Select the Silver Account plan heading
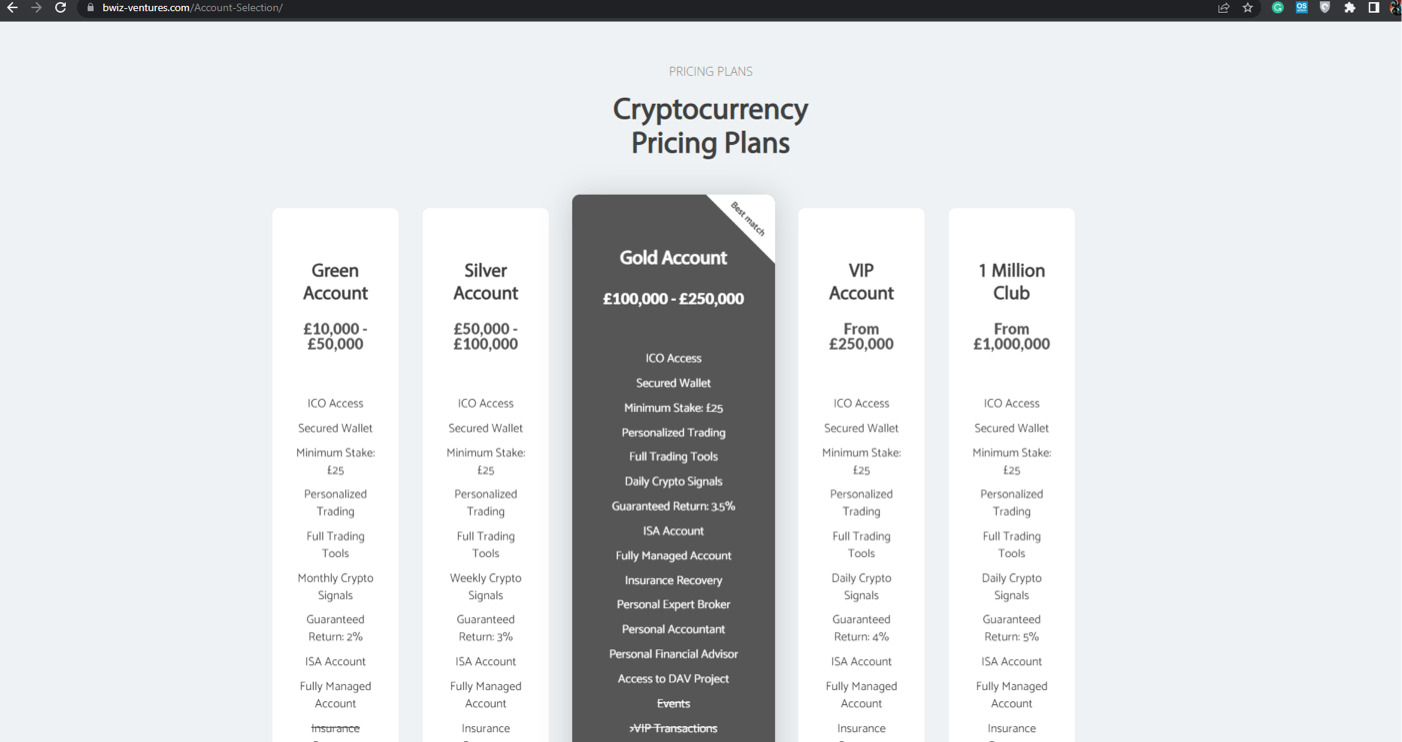The height and width of the screenshot is (742, 1402). [x=485, y=282]
